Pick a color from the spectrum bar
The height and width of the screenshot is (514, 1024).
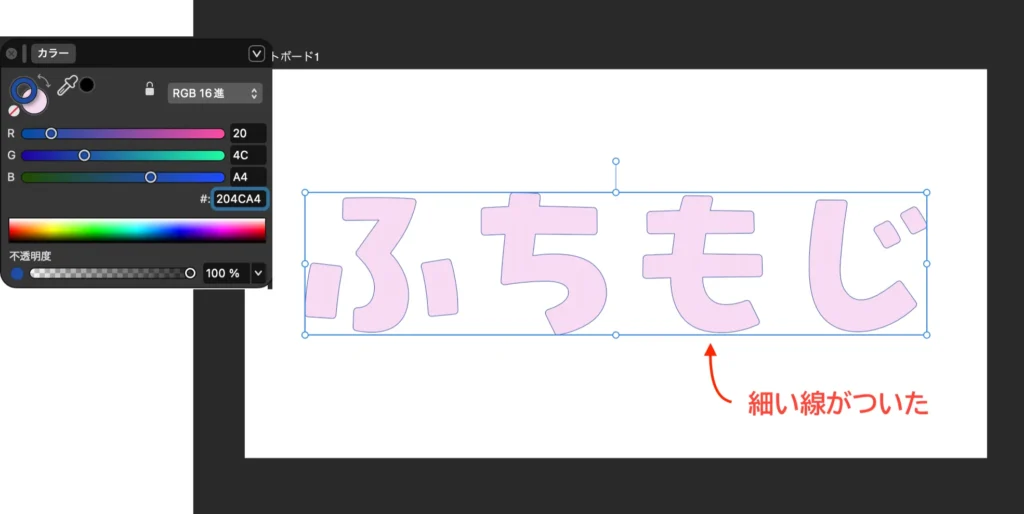pyautogui.click(x=137, y=230)
